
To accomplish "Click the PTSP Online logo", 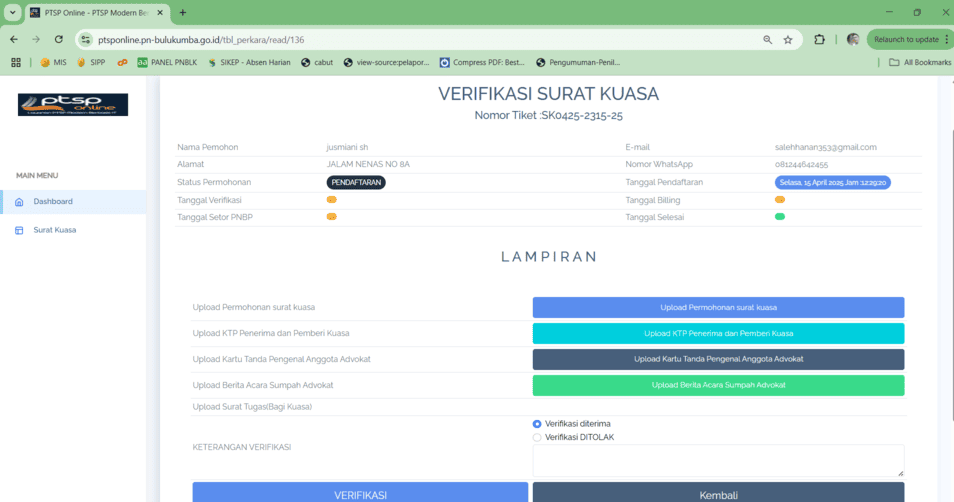I will (x=73, y=105).
